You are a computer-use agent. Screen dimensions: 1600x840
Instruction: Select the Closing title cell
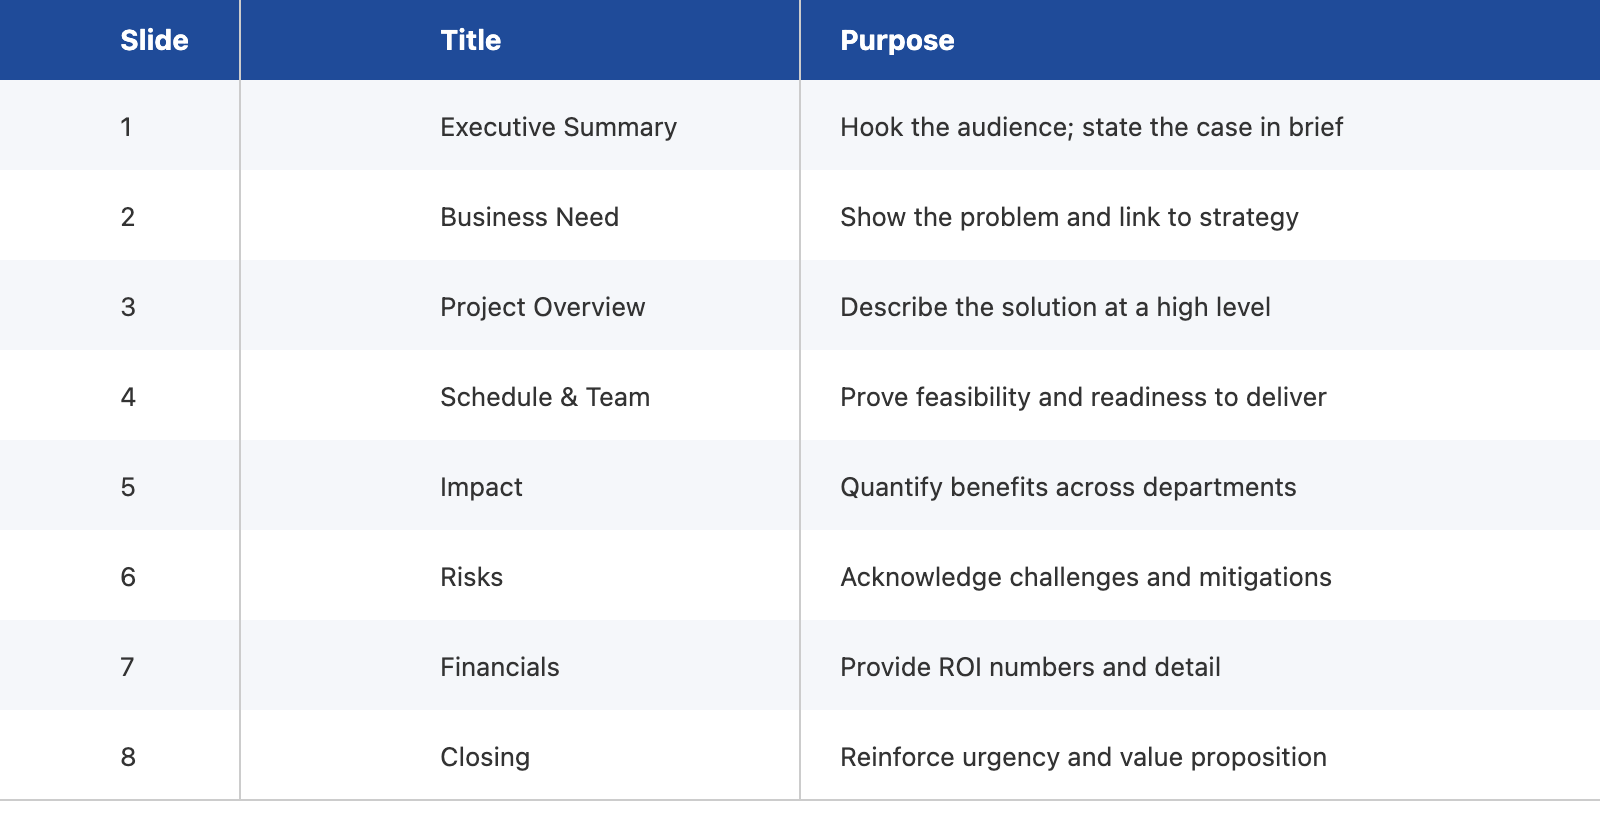coord(485,757)
